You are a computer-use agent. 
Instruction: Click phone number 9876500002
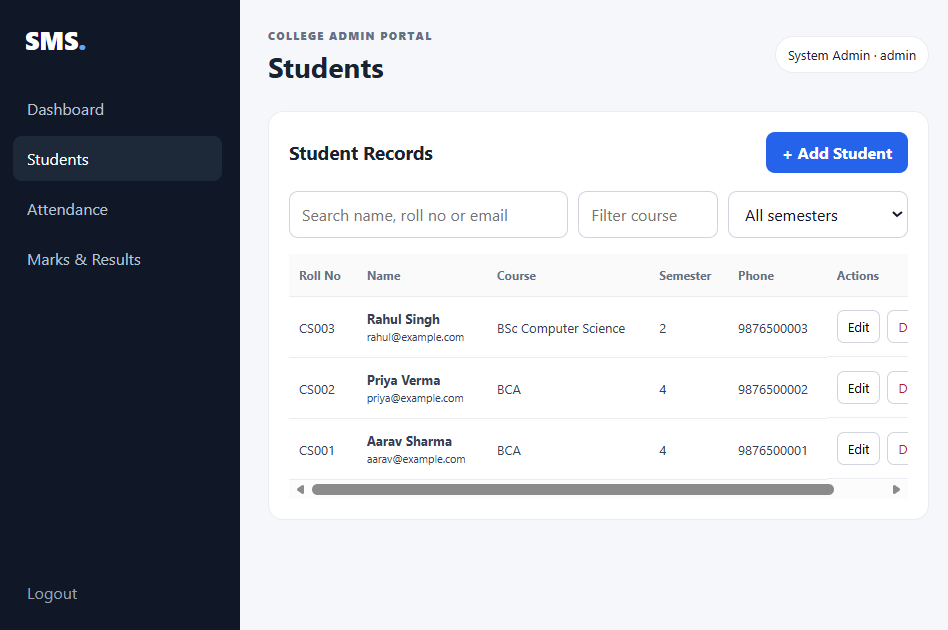click(773, 389)
